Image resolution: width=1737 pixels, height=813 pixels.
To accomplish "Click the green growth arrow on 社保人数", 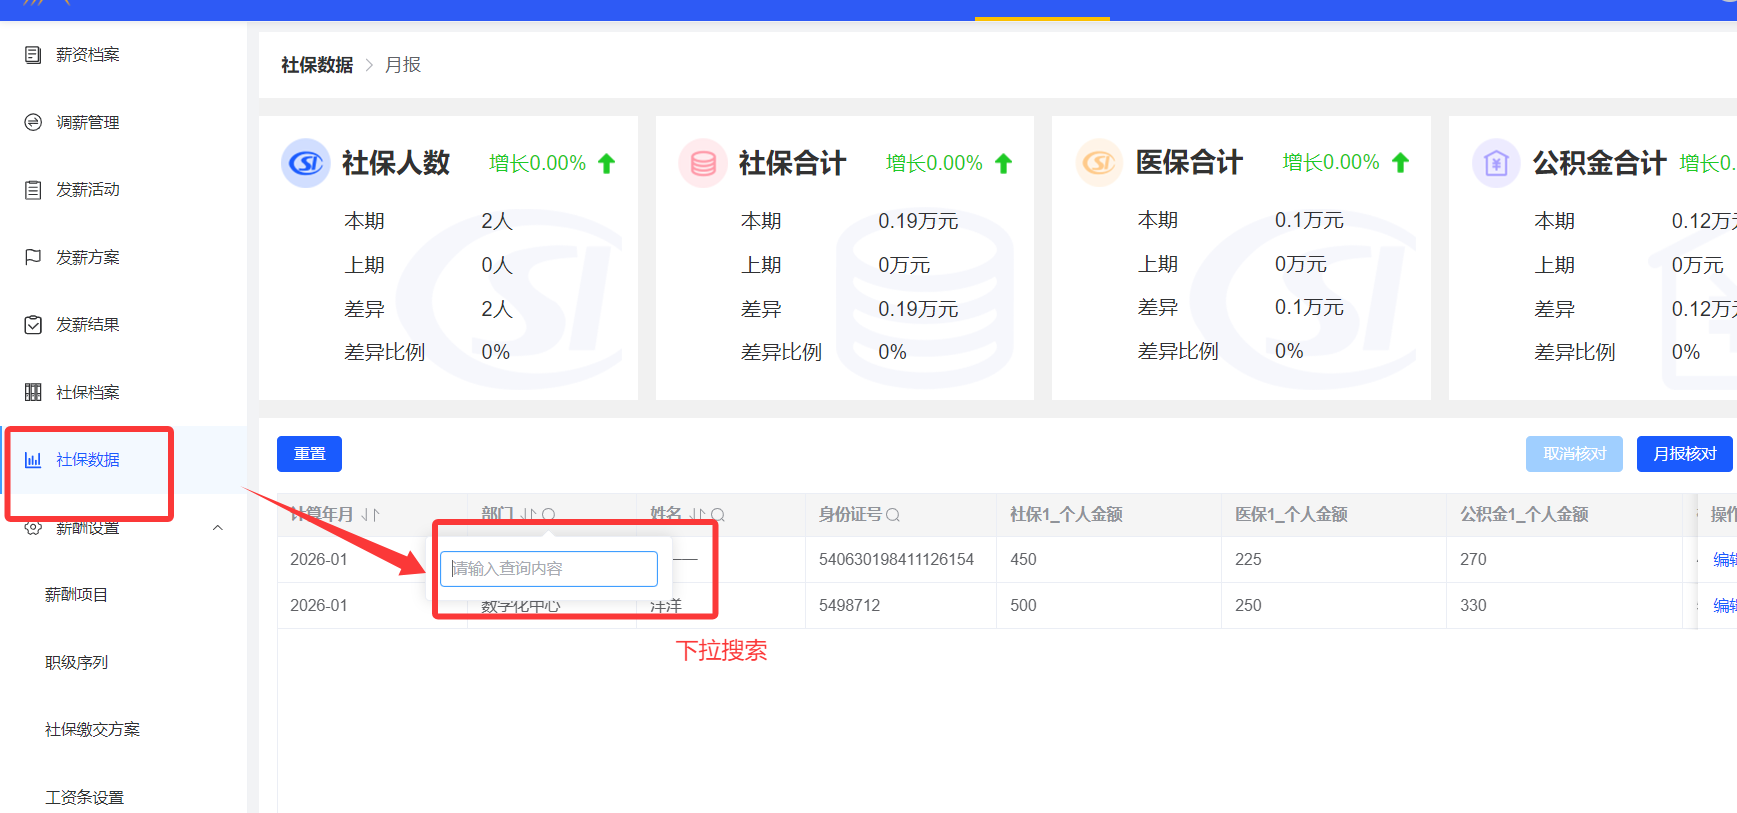I will pyautogui.click(x=606, y=163).
